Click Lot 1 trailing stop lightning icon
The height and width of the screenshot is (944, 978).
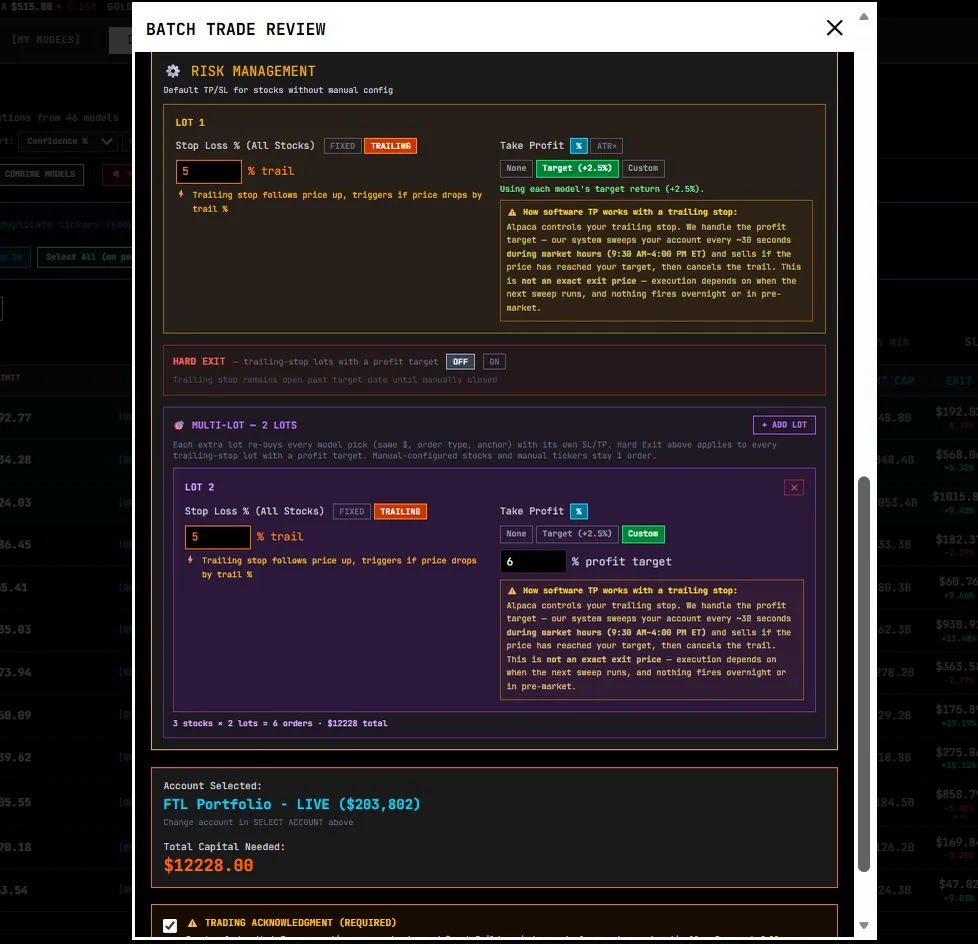[181, 194]
